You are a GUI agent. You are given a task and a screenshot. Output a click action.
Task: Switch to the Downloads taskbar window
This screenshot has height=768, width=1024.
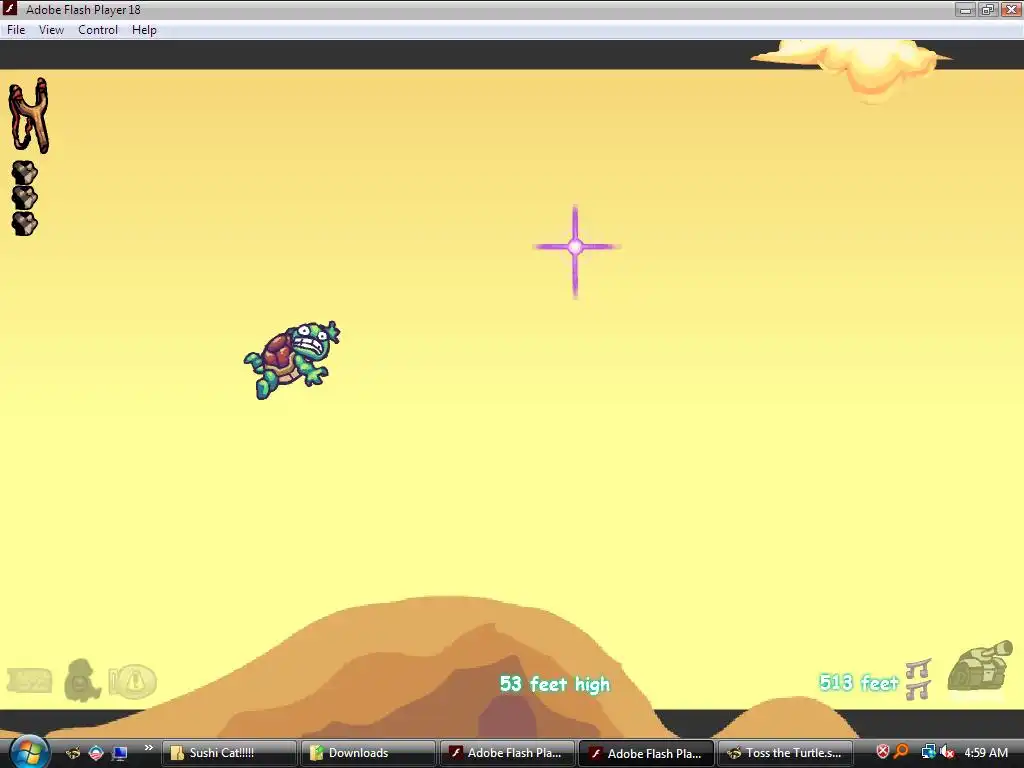[368, 753]
